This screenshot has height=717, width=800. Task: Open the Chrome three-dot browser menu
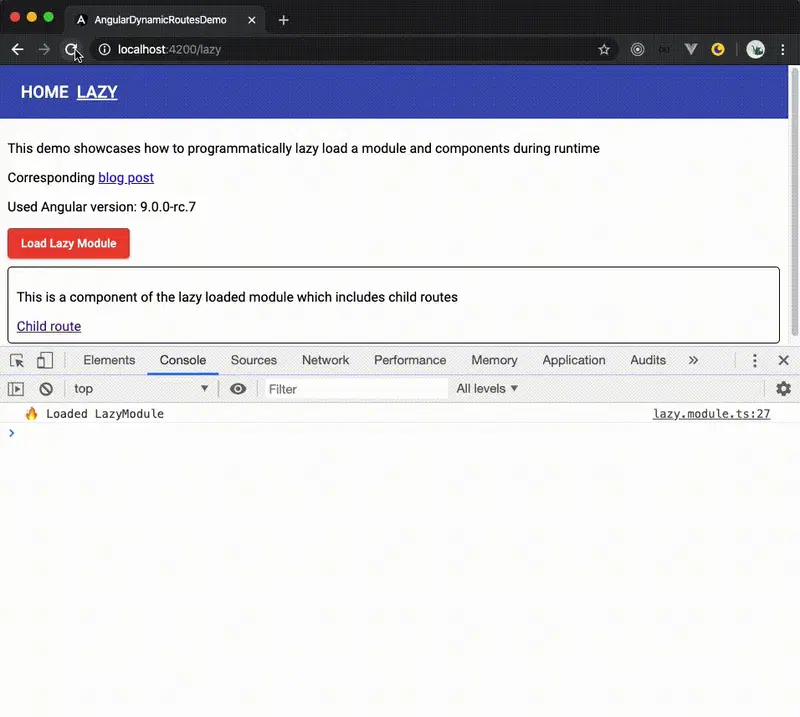(x=783, y=49)
